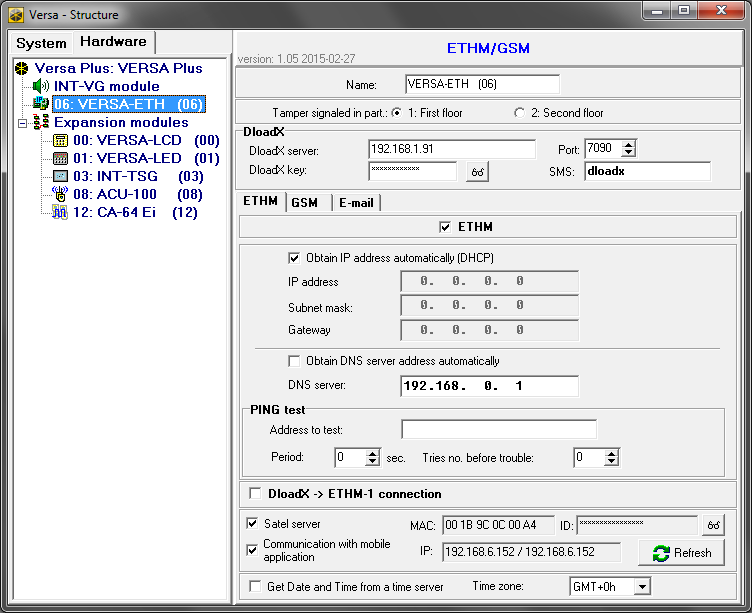Toggle the Satel server checkbox

click(x=252, y=523)
